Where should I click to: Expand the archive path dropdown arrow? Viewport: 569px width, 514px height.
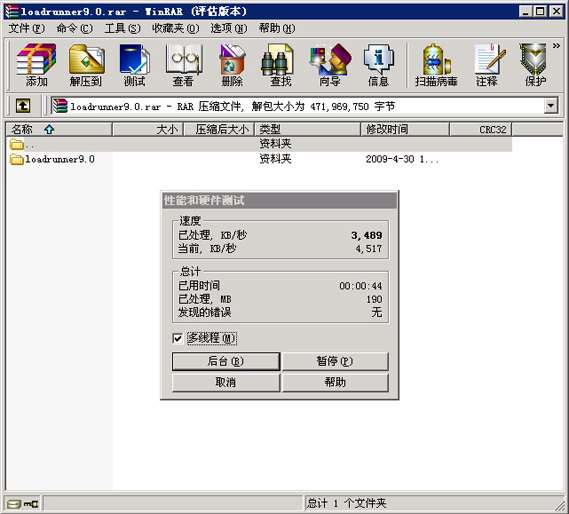(x=551, y=106)
